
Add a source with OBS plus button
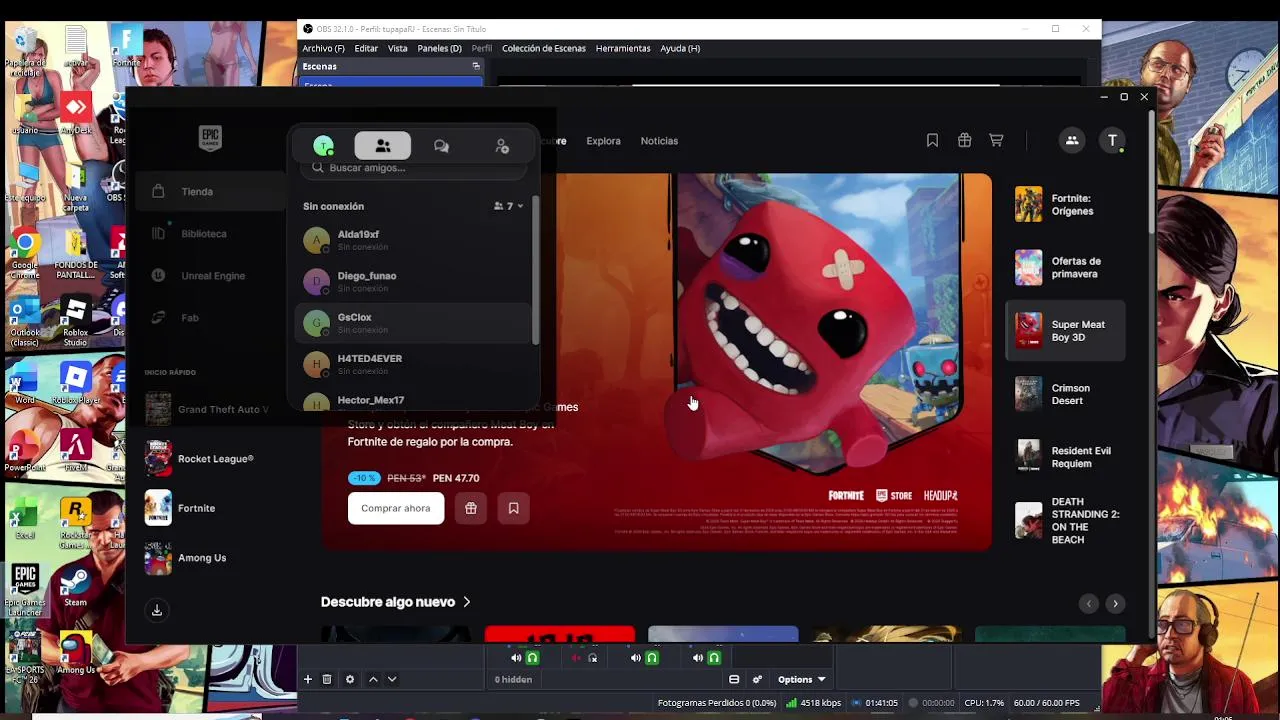coord(307,679)
